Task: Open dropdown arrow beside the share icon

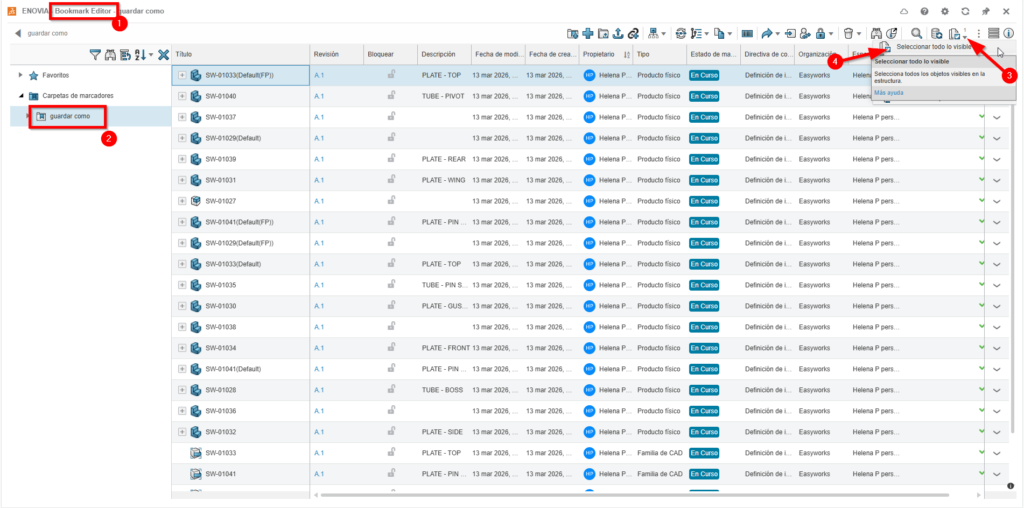Action: [777, 33]
